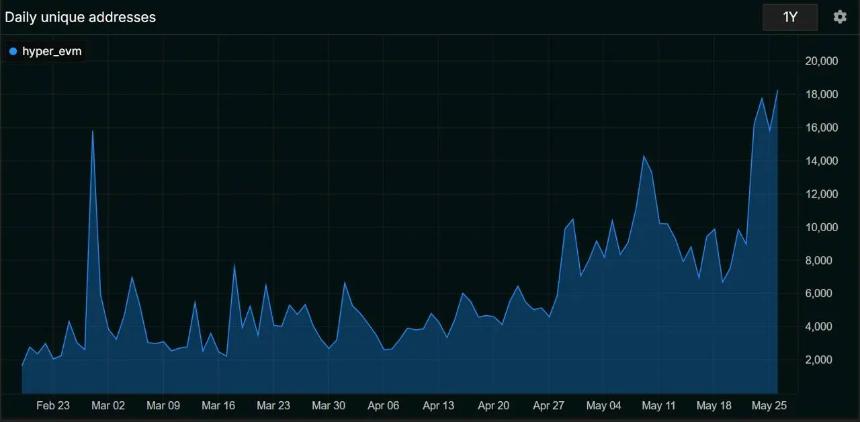Click the Daily unique addresses chart title
This screenshot has height=422, width=860.
pos(80,17)
